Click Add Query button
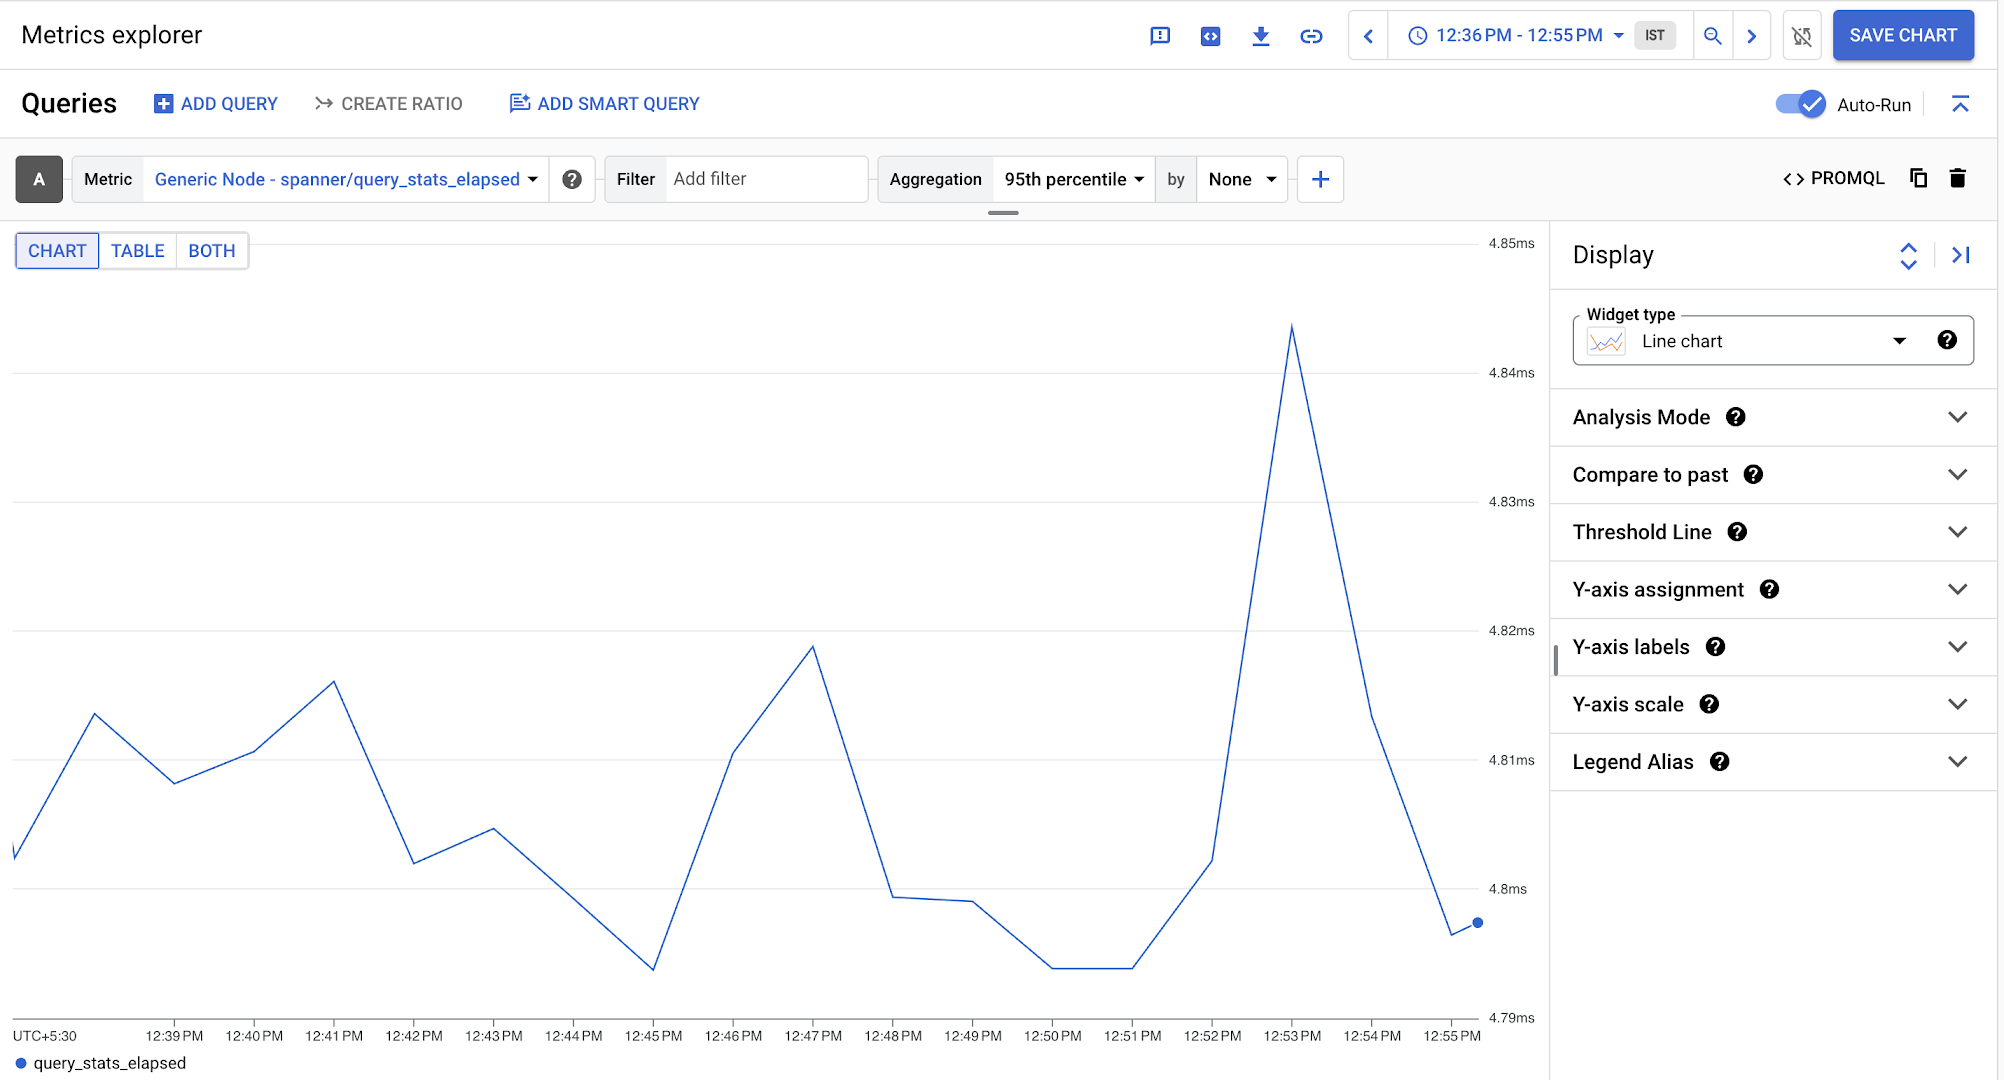Screen dimensions: 2004x1080 217,104
